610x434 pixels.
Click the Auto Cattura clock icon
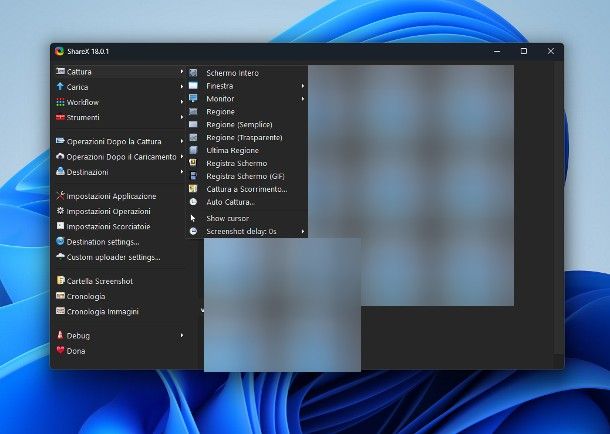click(x=193, y=202)
